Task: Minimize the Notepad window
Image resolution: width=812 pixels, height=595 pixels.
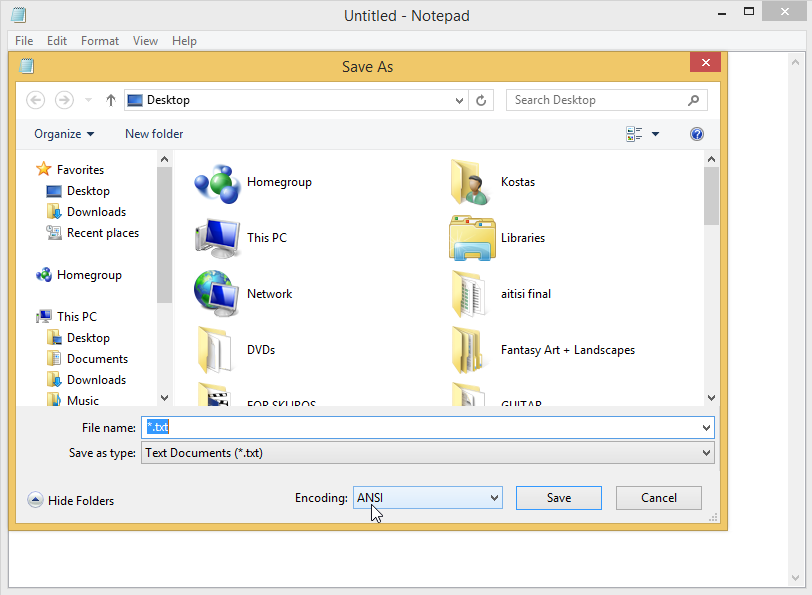Action: 722,13
